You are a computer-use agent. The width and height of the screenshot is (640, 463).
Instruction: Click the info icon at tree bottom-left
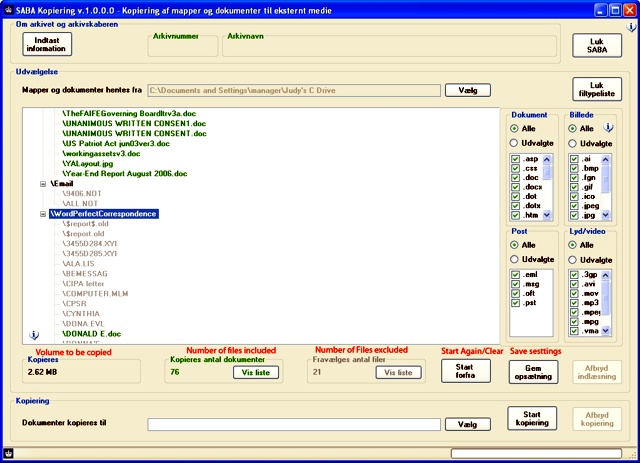(x=34, y=335)
